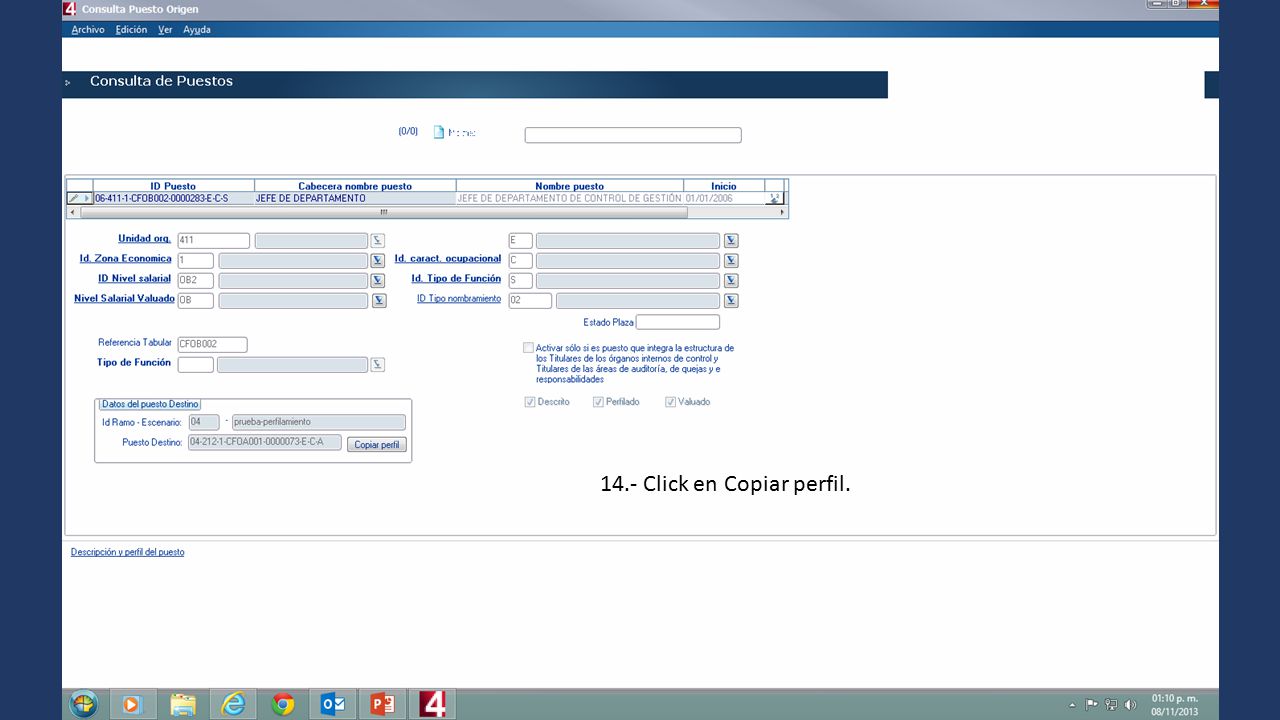Open lookup for Id. Tipo de Función
Screen dimensions: 1280x720
pyautogui.click(x=731, y=280)
